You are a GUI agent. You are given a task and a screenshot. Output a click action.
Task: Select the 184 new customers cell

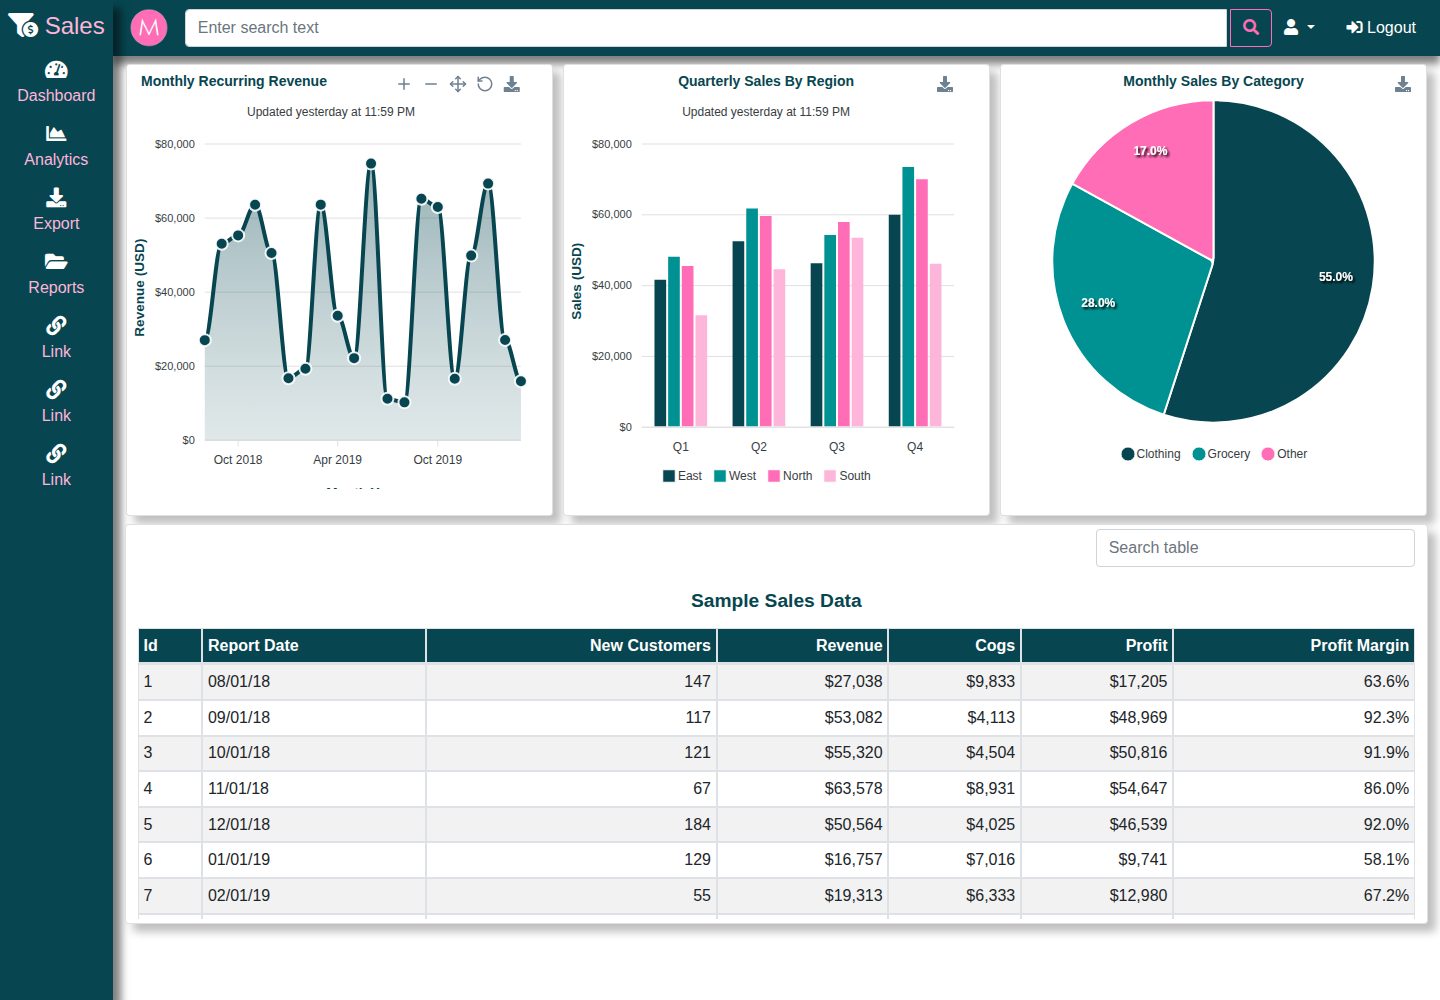pyautogui.click(x=572, y=825)
